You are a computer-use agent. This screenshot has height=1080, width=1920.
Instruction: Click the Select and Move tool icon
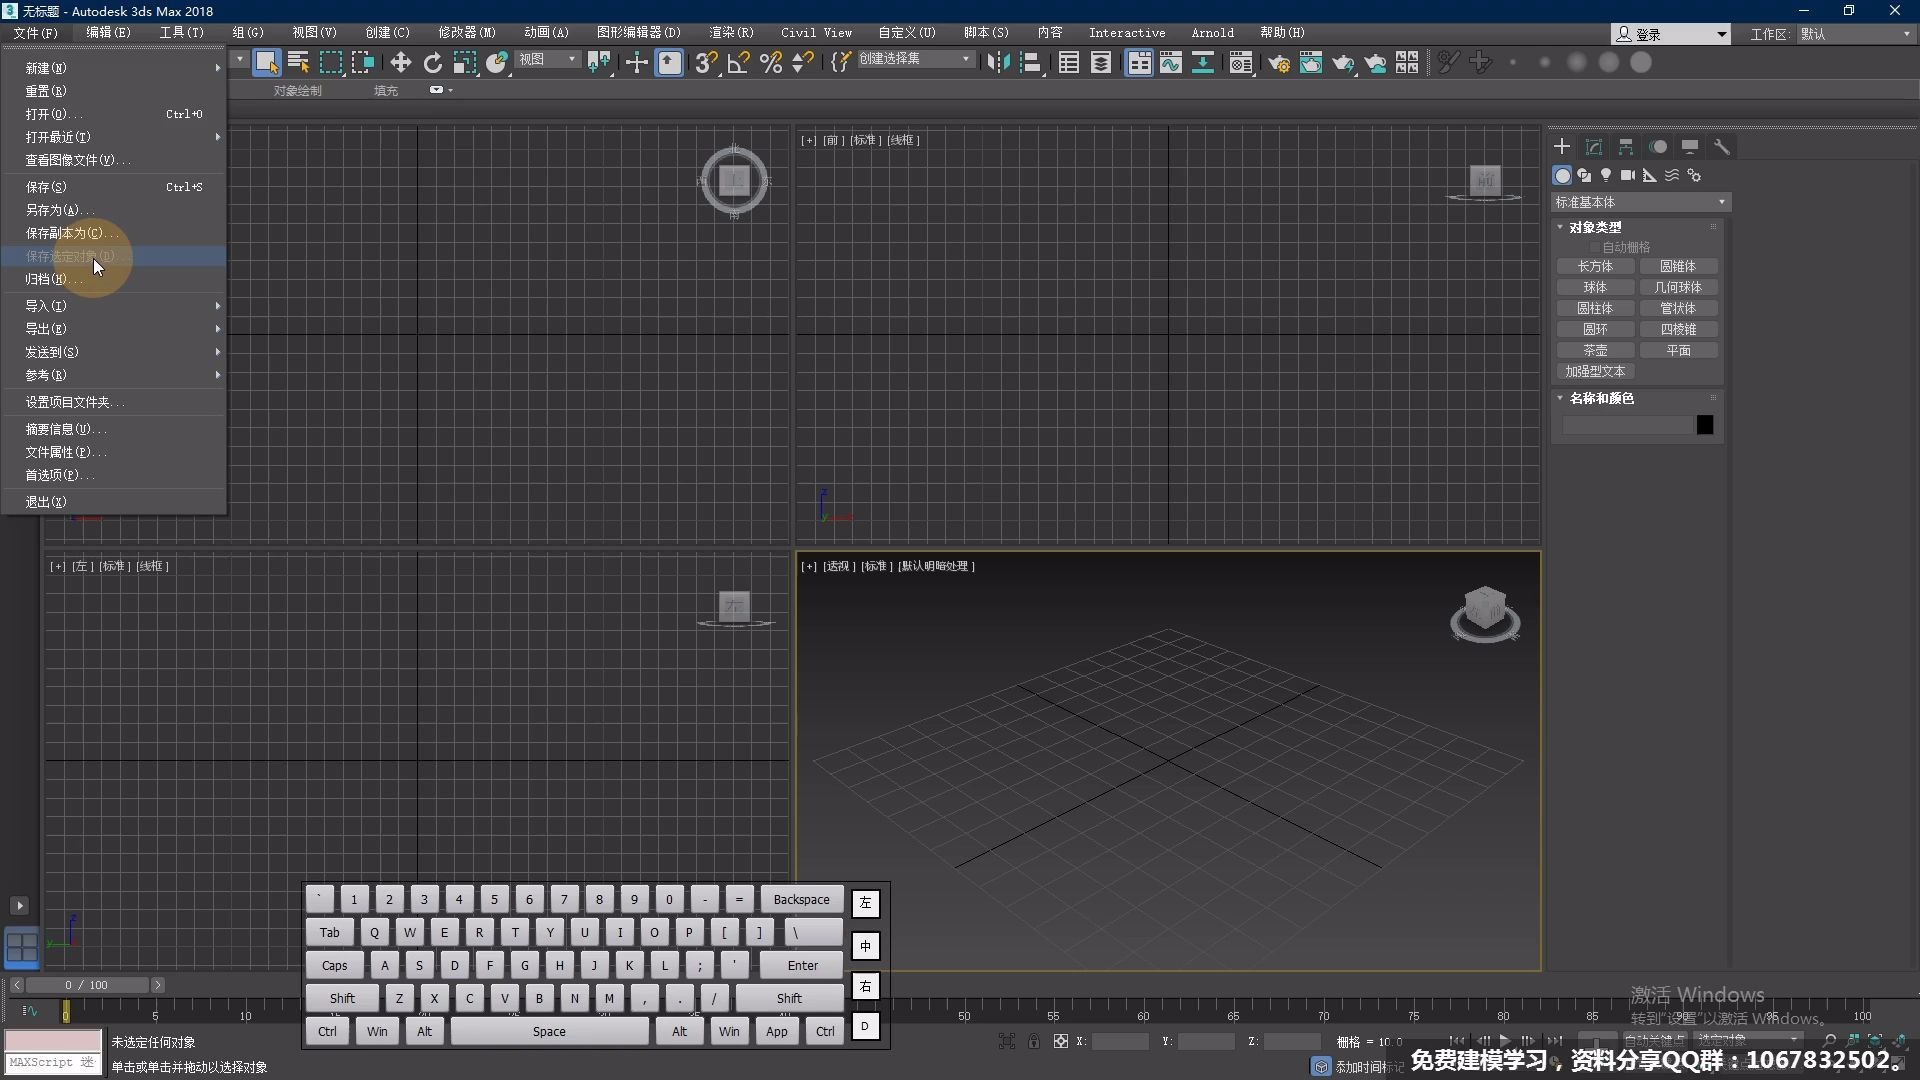[x=401, y=61]
